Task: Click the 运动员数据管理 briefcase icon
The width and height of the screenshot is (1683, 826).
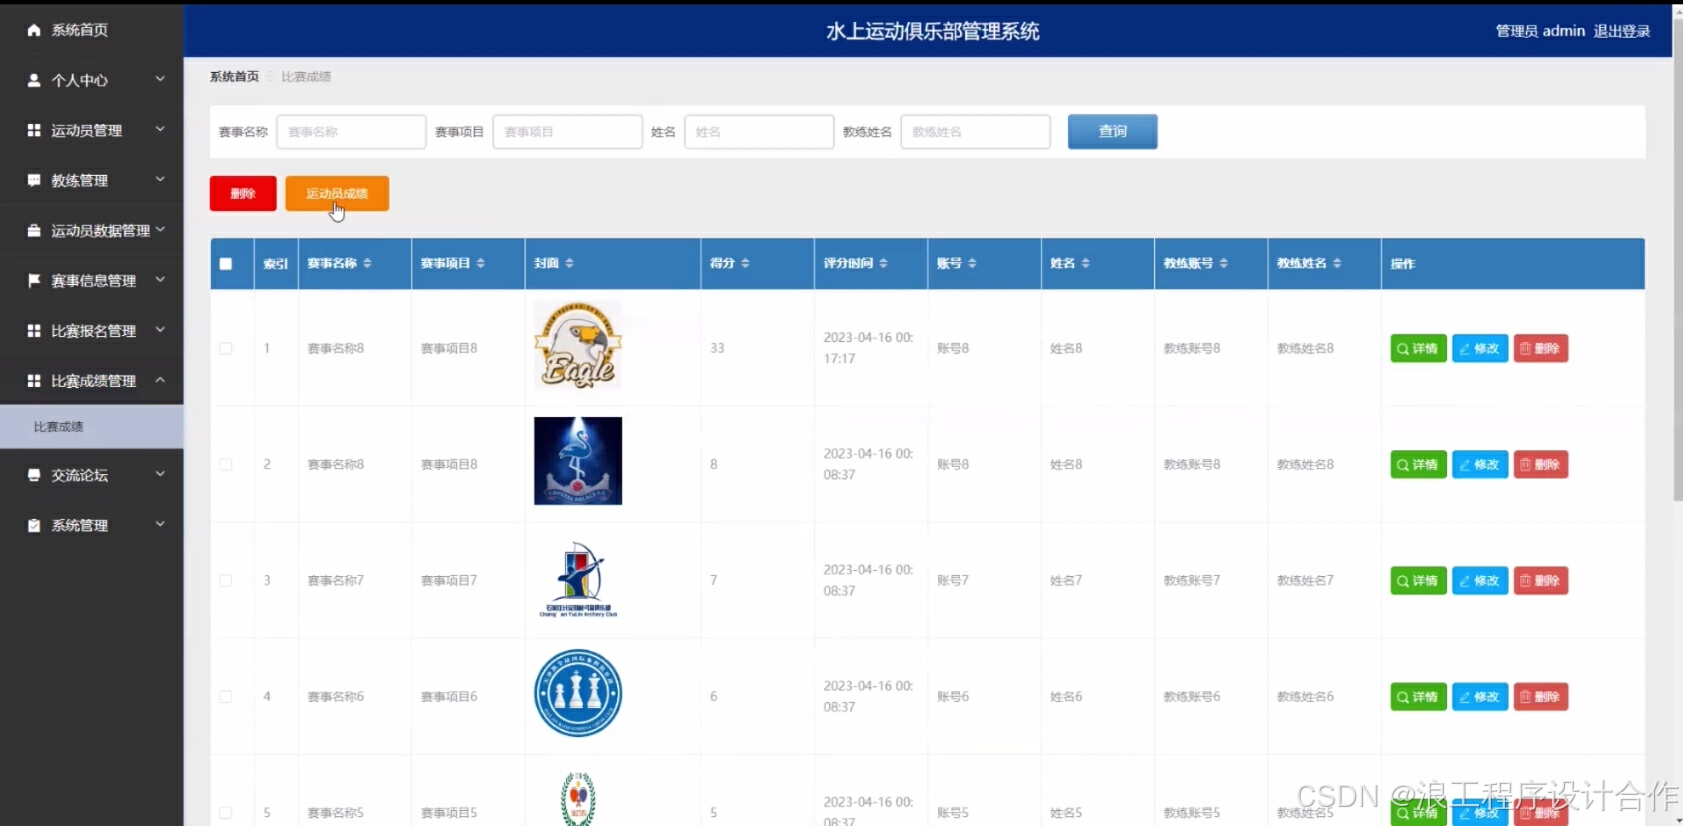Action: pos(34,230)
